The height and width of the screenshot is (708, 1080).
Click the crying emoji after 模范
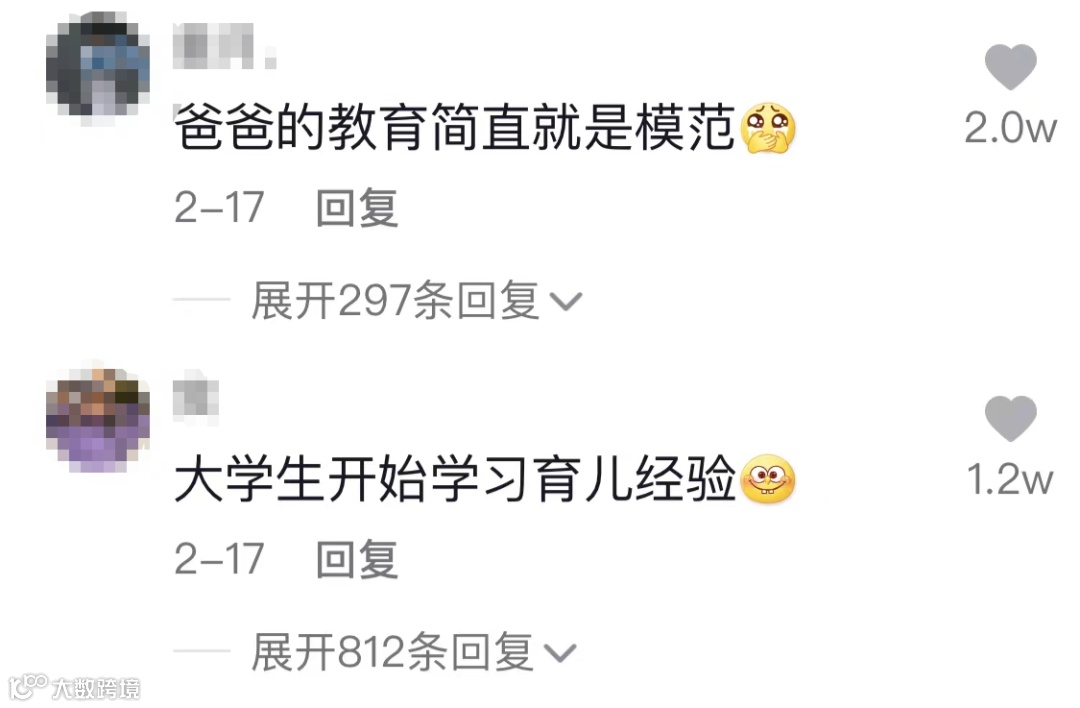pos(768,128)
